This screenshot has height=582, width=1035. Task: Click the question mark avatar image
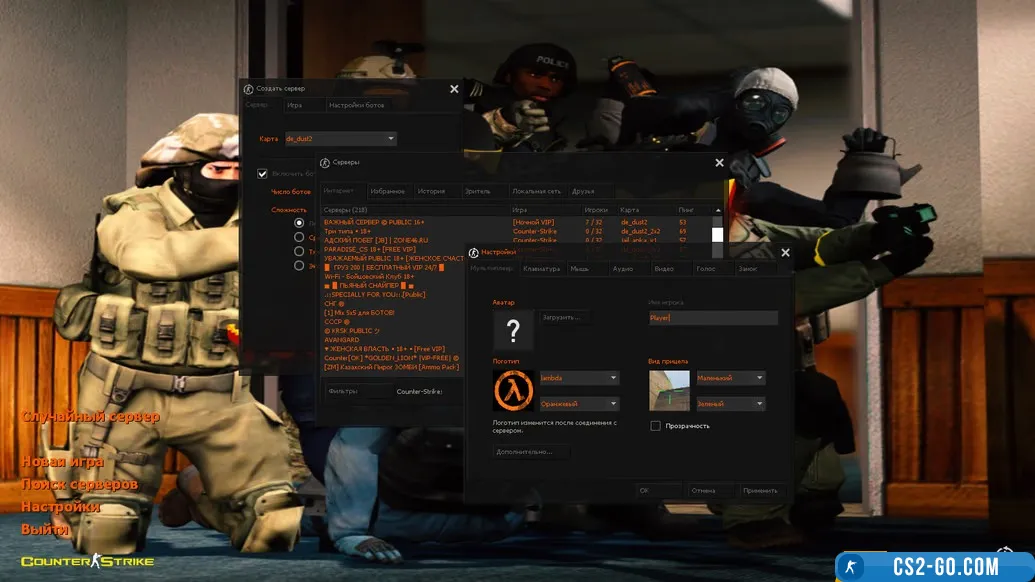[x=513, y=330]
